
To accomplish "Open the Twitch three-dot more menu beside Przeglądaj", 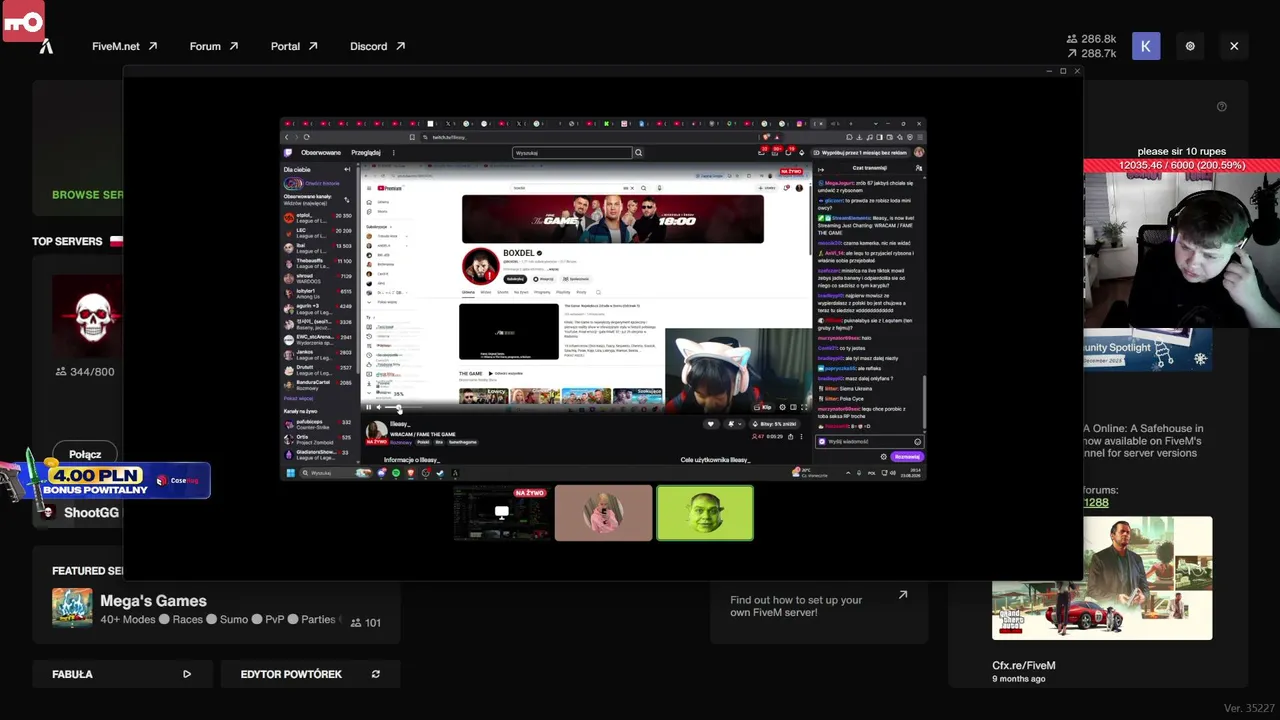I will (393, 153).
